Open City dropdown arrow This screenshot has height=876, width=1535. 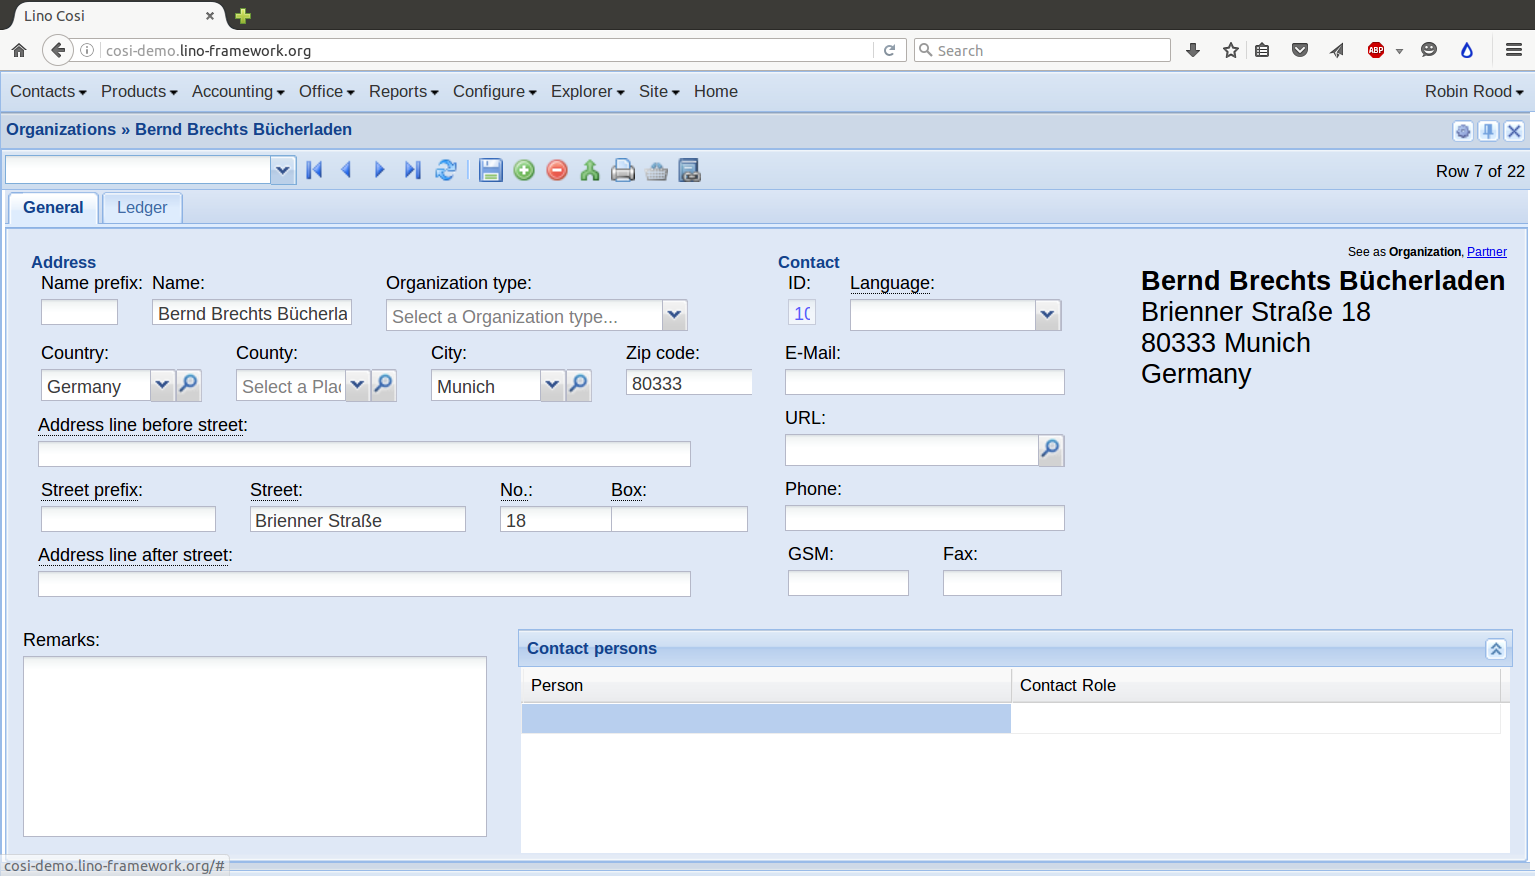coord(552,385)
